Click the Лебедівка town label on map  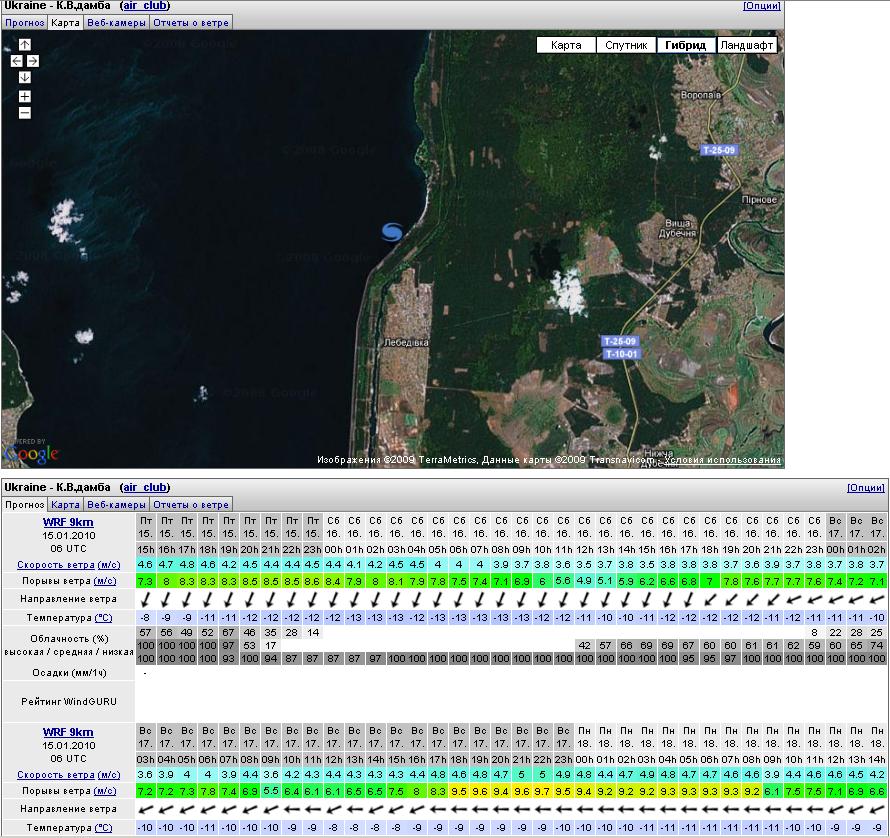406,342
